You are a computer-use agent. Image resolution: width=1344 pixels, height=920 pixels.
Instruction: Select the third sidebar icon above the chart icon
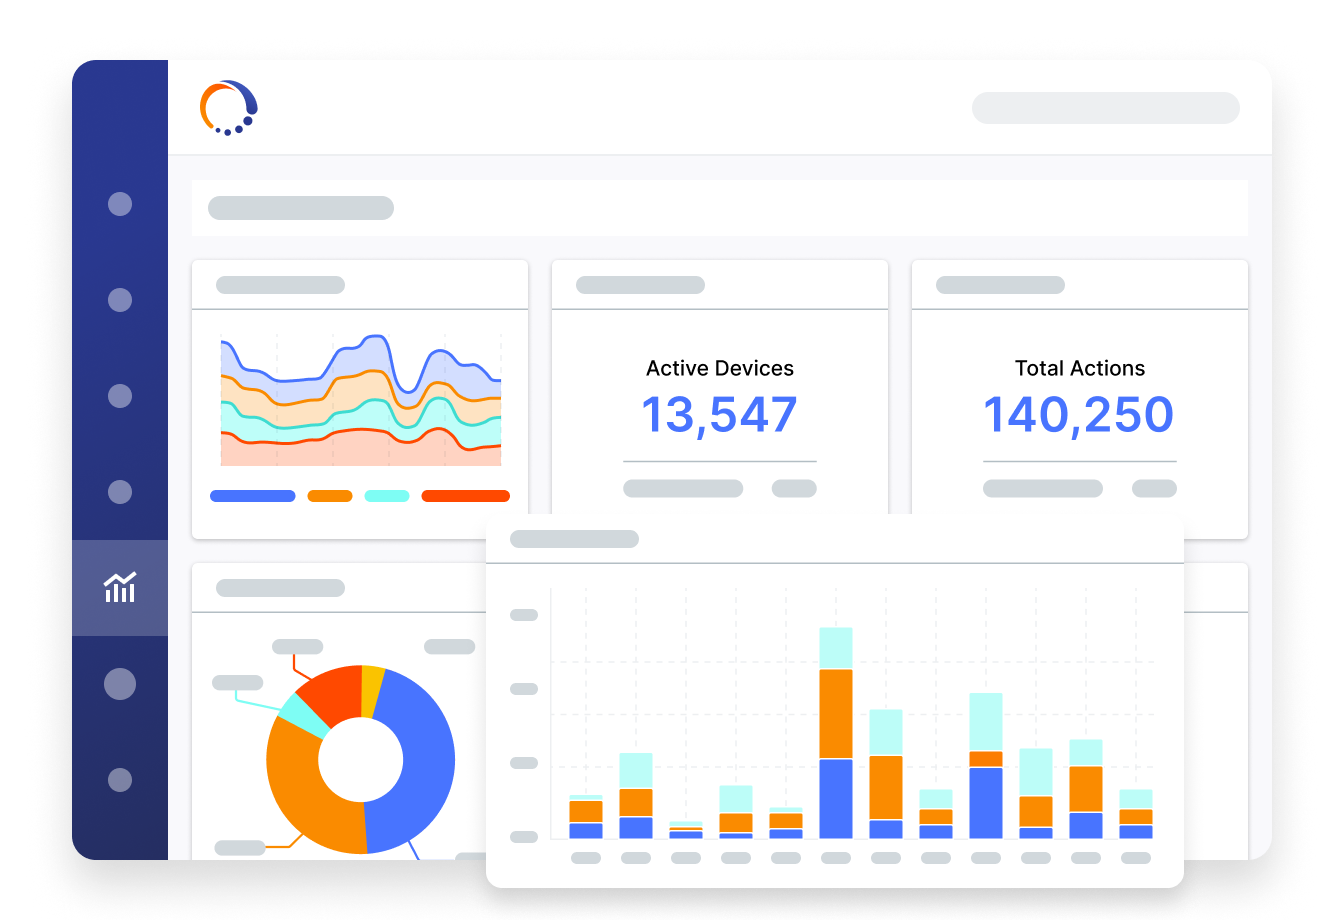click(120, 396)
